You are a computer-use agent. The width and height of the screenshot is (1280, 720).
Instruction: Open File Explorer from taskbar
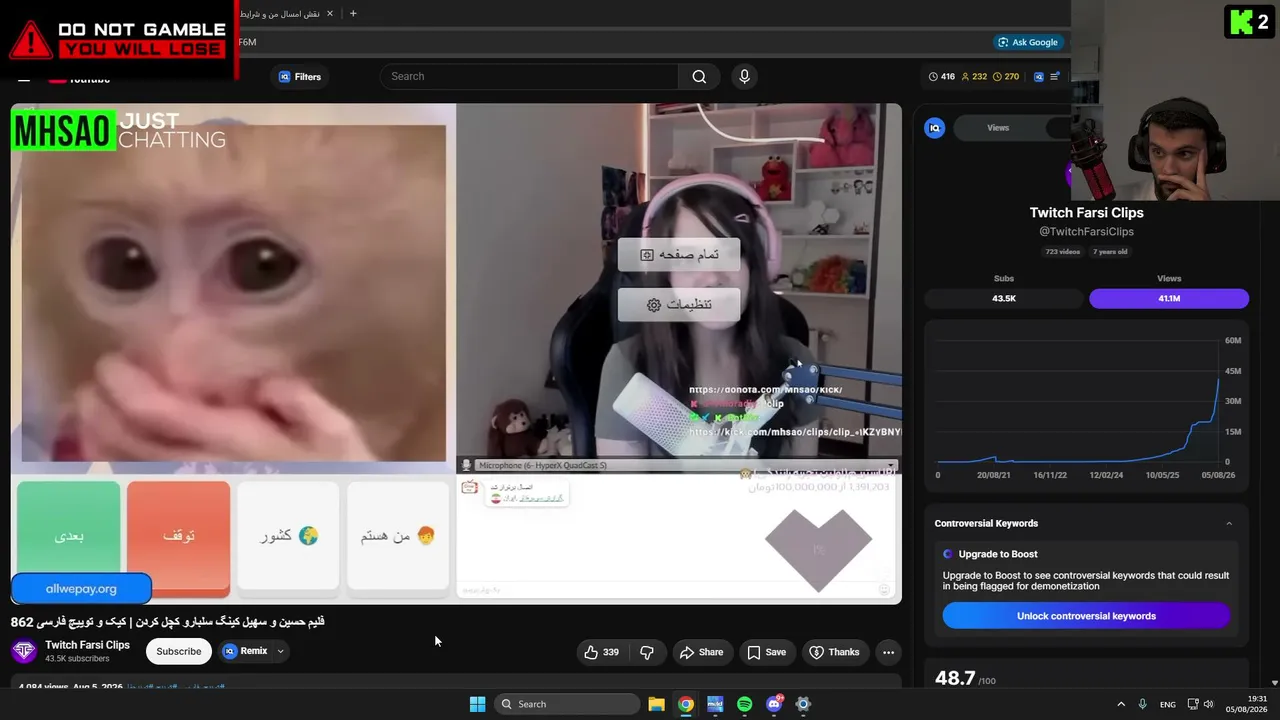tap(656, 704)
